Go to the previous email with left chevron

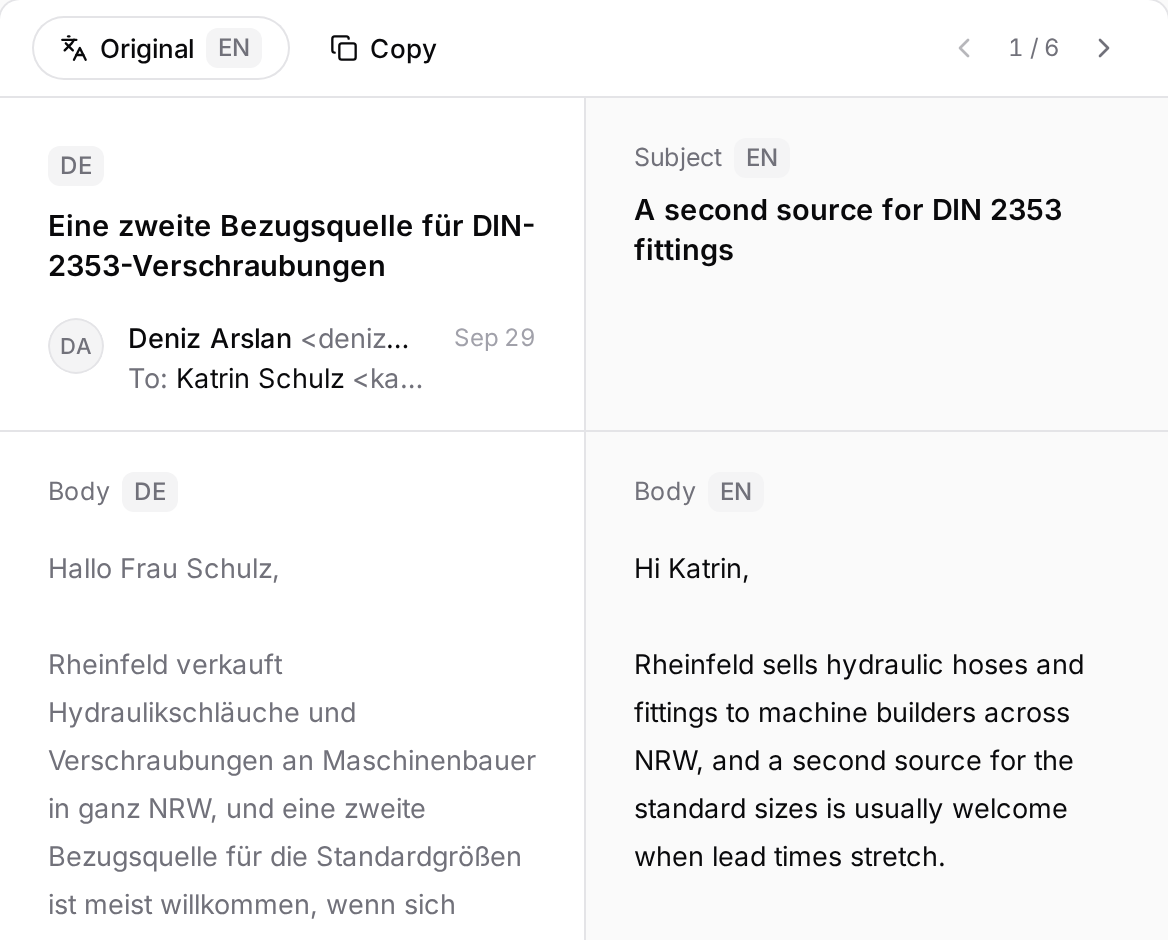tap(964, 48)
